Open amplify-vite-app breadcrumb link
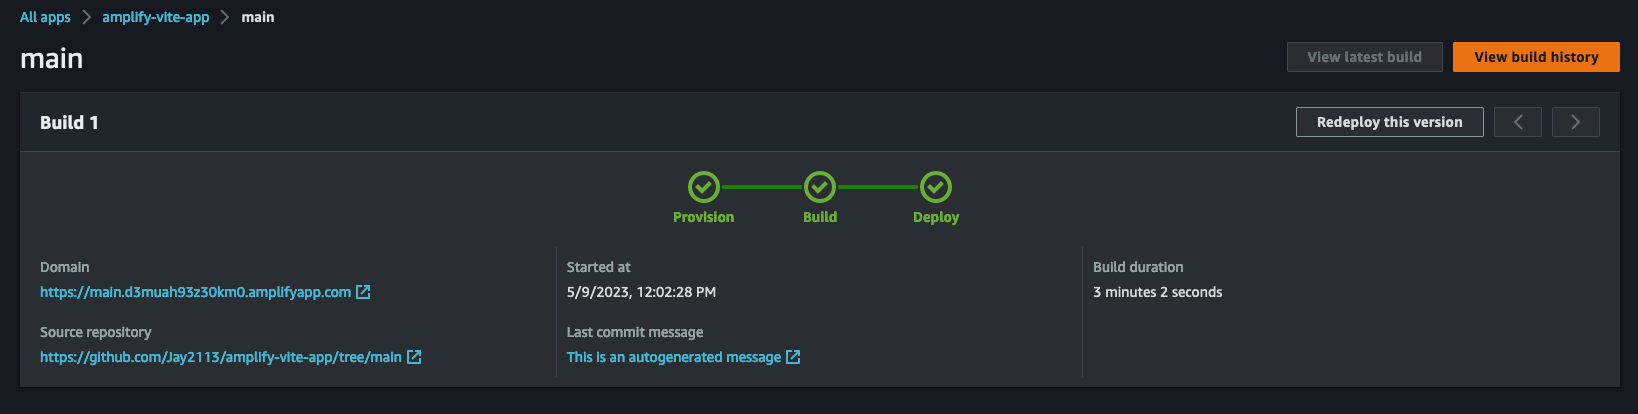This screenshot has height=414, width=1638. [x=156, y=17]
